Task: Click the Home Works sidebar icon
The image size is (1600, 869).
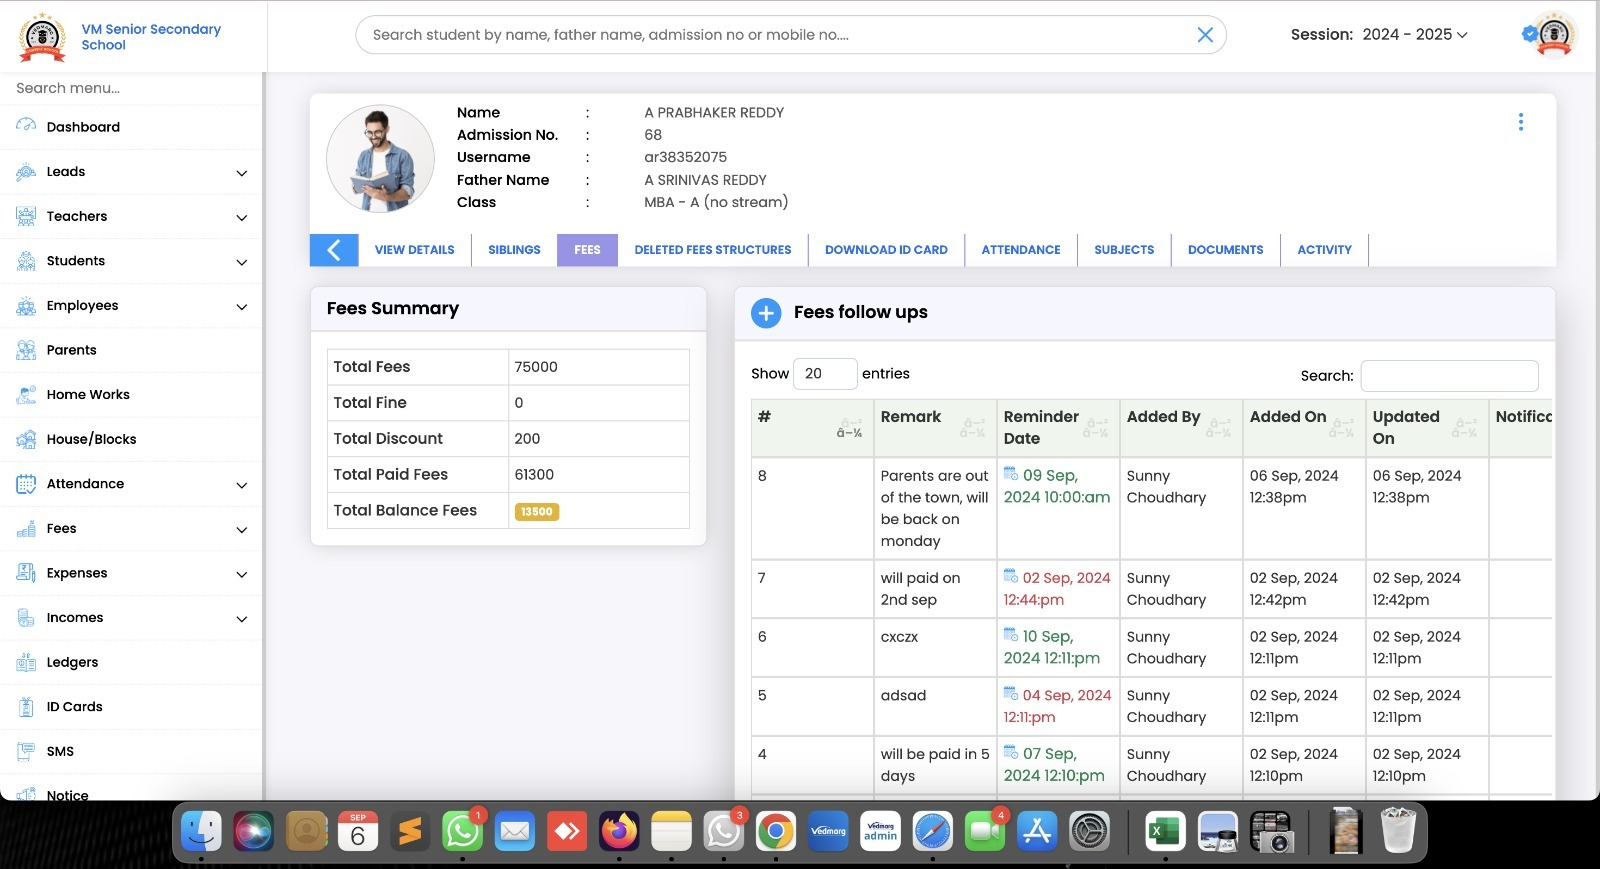Action: click(x=26, y=395)
